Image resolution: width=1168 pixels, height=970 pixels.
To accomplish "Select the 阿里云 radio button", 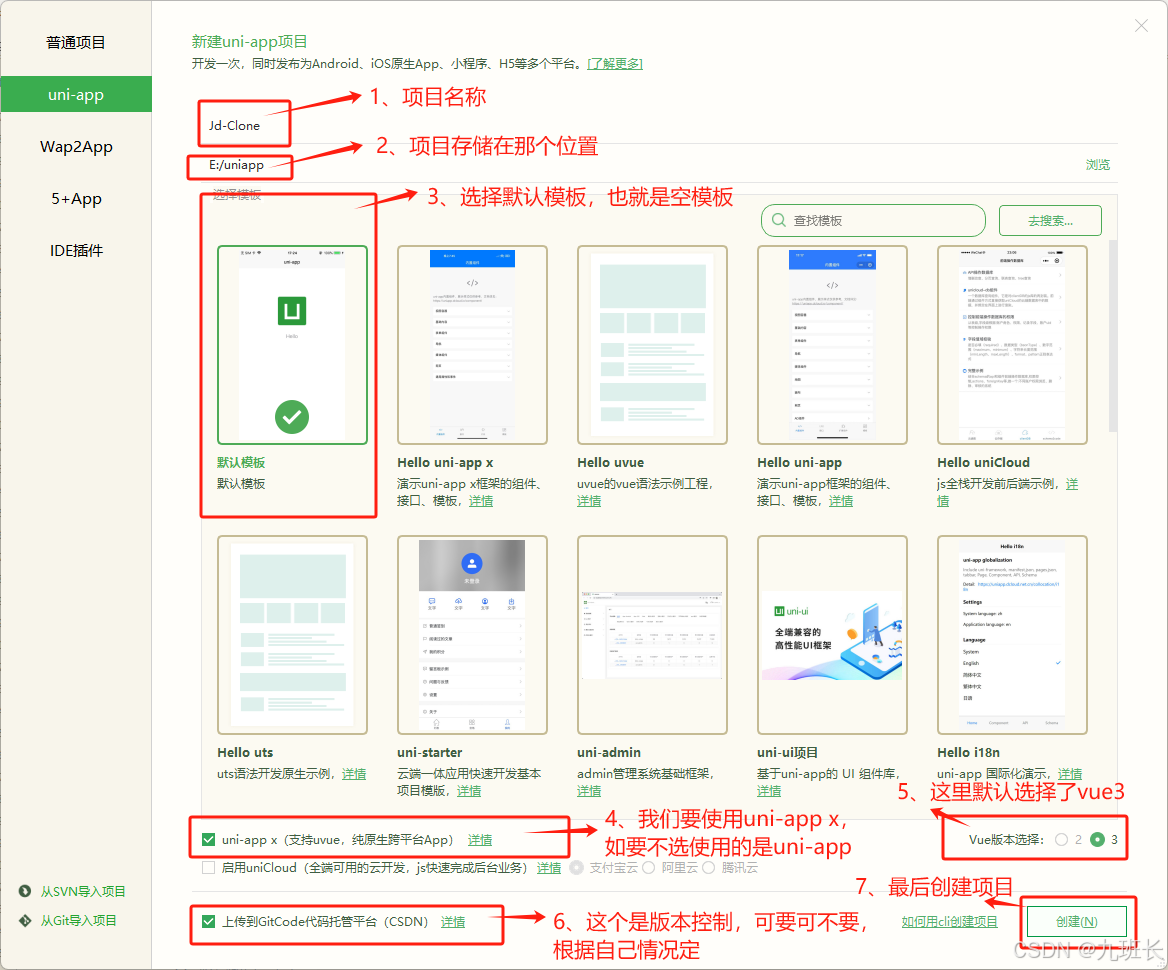I will point(648,867).
